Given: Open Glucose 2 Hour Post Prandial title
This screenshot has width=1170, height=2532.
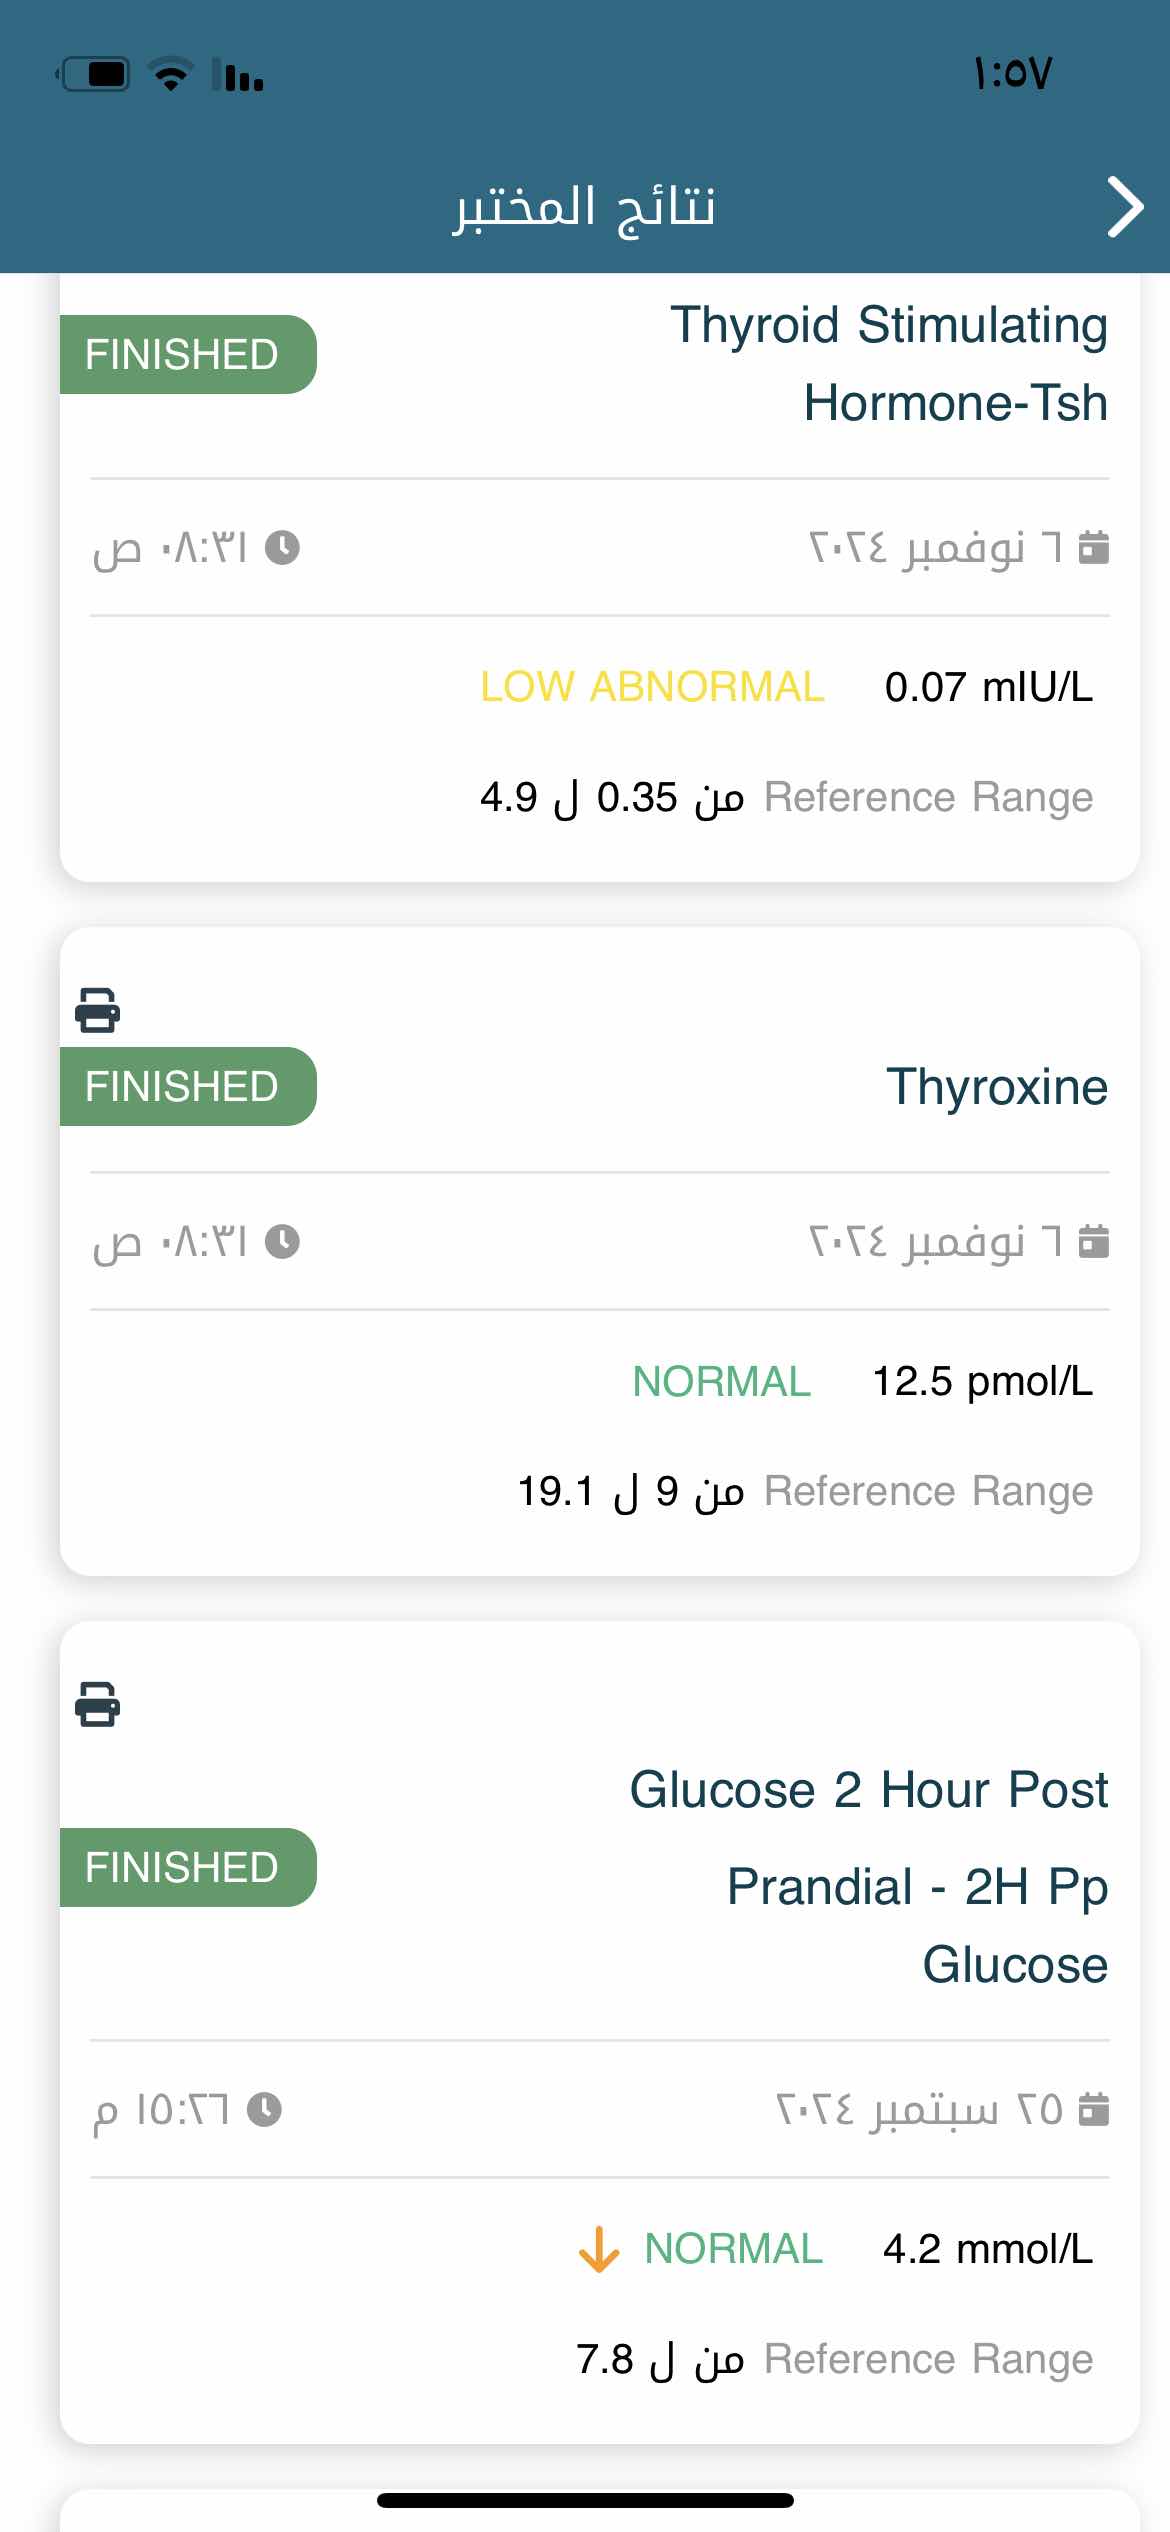Looking at the screenshot, I should (x=869, y=1877).
